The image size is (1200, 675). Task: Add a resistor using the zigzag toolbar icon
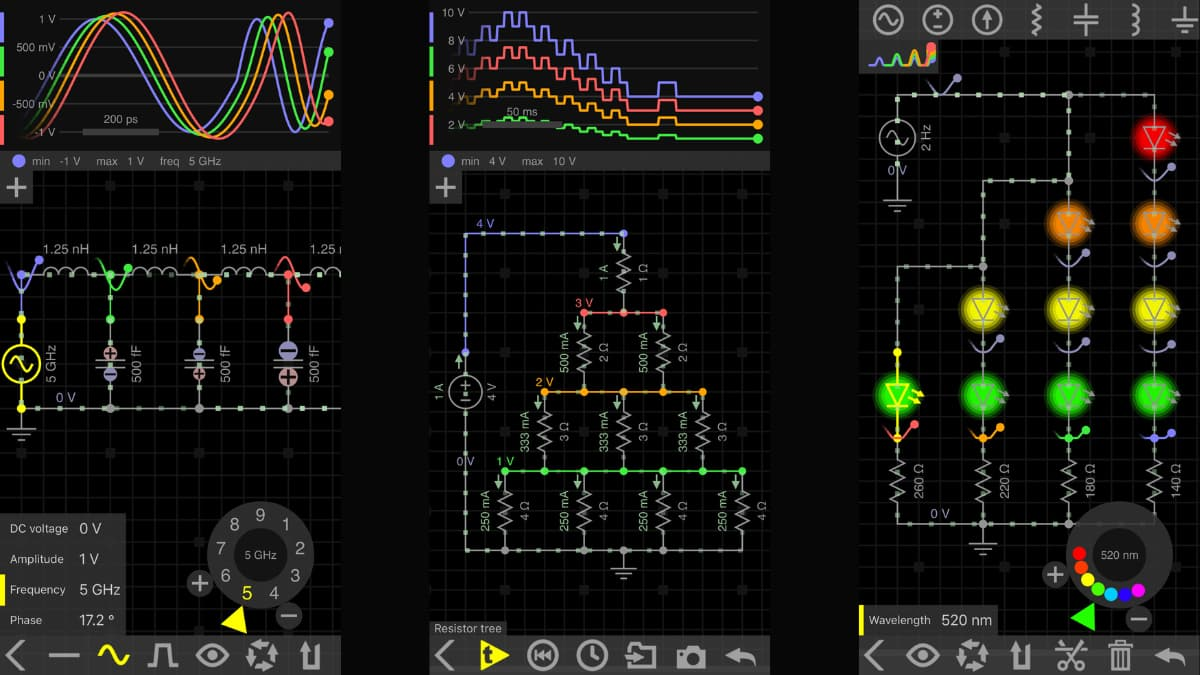(1036, 19)
